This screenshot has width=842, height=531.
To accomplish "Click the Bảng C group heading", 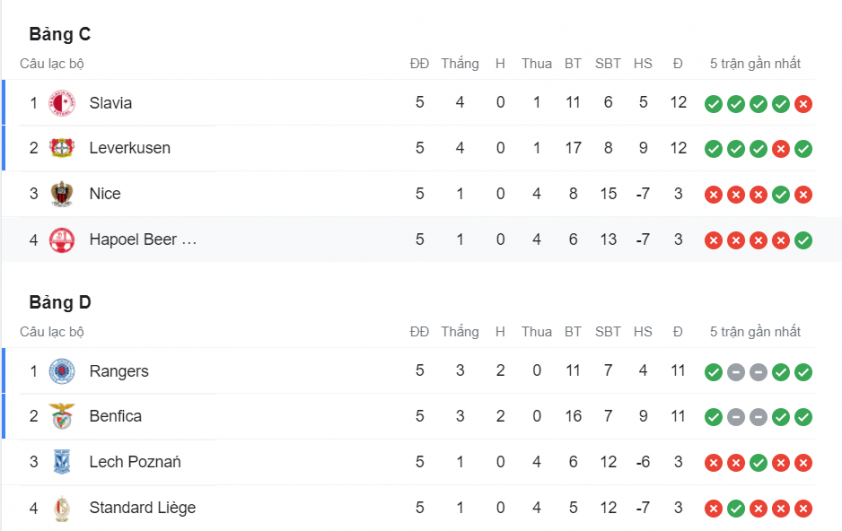I will click(x=60, y=34).
